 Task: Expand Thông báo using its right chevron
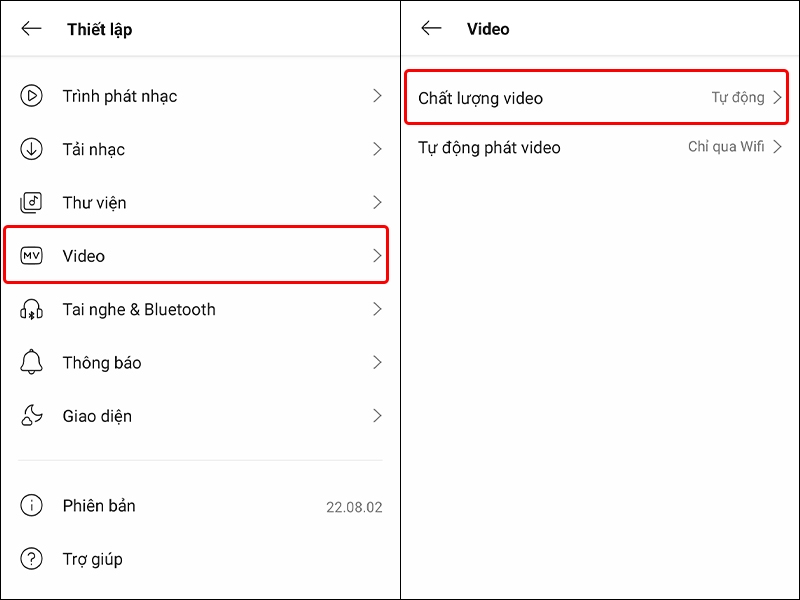click(x=377, y=362)
